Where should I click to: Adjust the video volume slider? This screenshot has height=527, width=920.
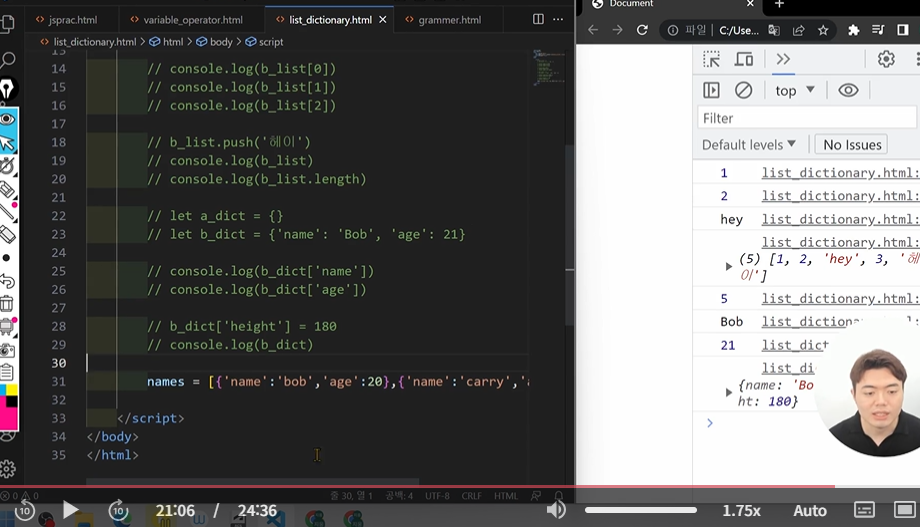tap(641, 510)
